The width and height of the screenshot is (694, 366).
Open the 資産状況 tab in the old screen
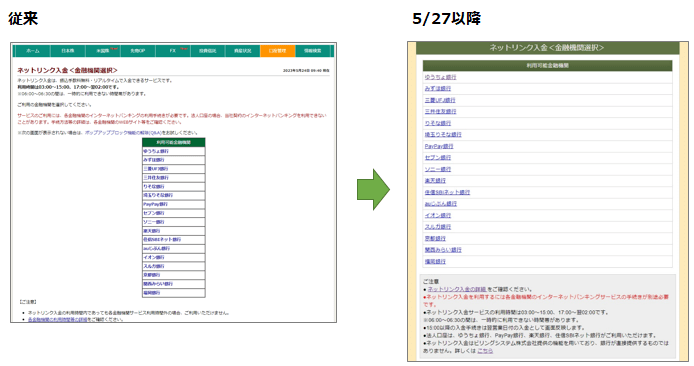click(243, 51)
